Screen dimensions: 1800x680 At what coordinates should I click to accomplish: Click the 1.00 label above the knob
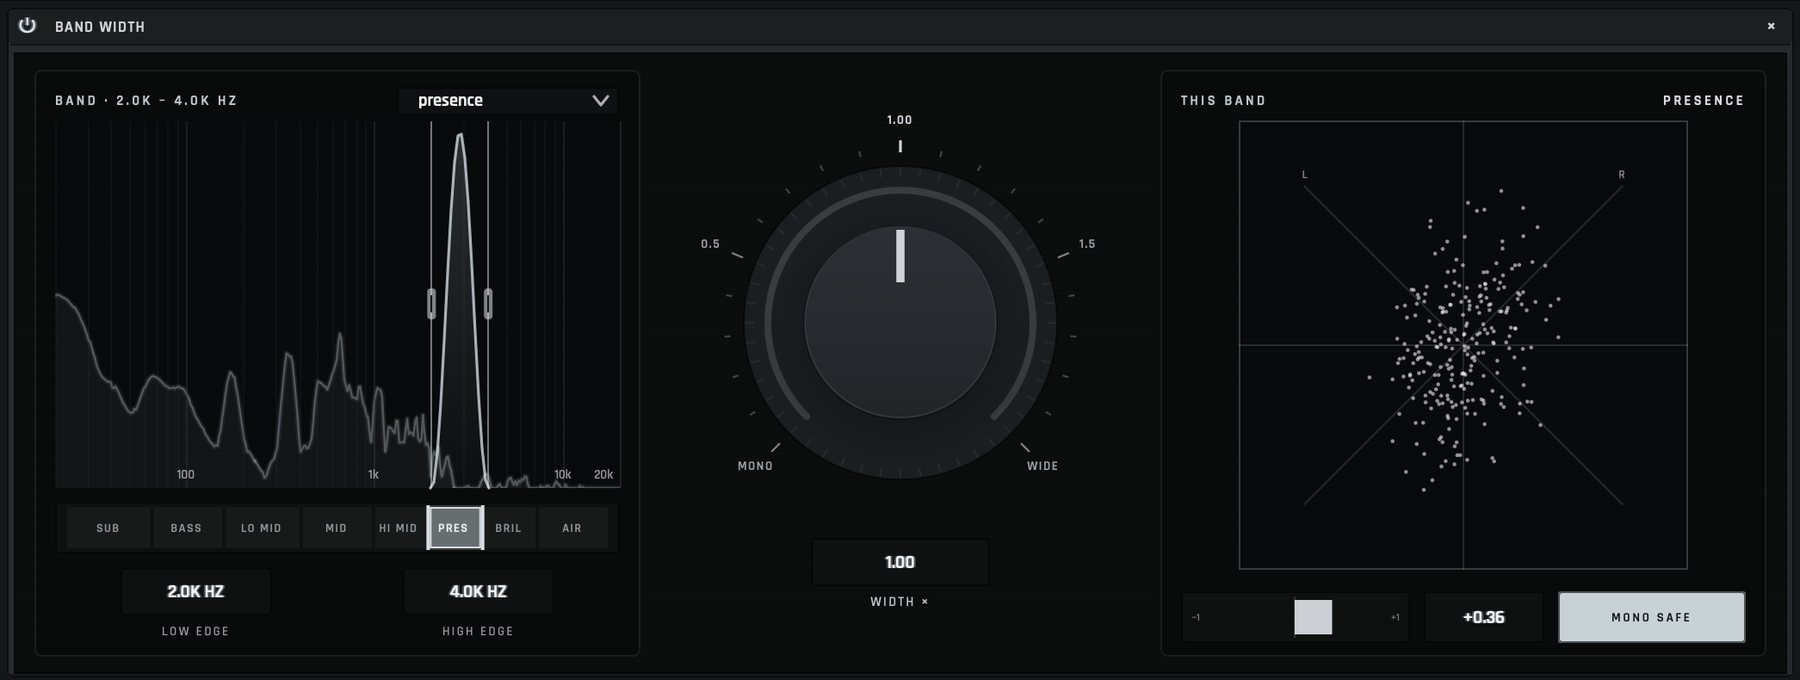click(899, 120)
